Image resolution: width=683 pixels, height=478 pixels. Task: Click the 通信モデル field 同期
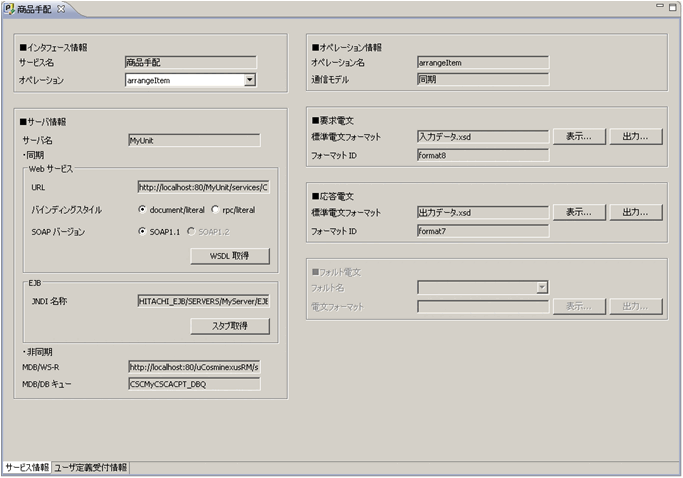tap(483, 79)
